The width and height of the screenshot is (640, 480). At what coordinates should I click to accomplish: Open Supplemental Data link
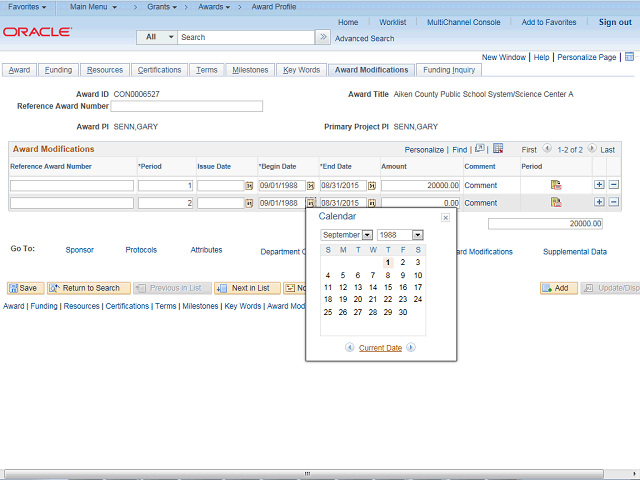575,252
